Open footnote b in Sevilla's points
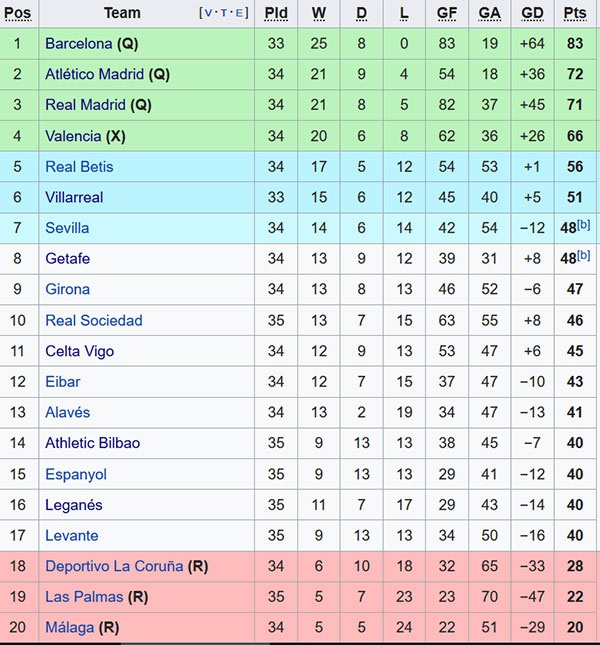Image resolution: width=600 pixels, height=645 pixels. (x=584, y=225)
